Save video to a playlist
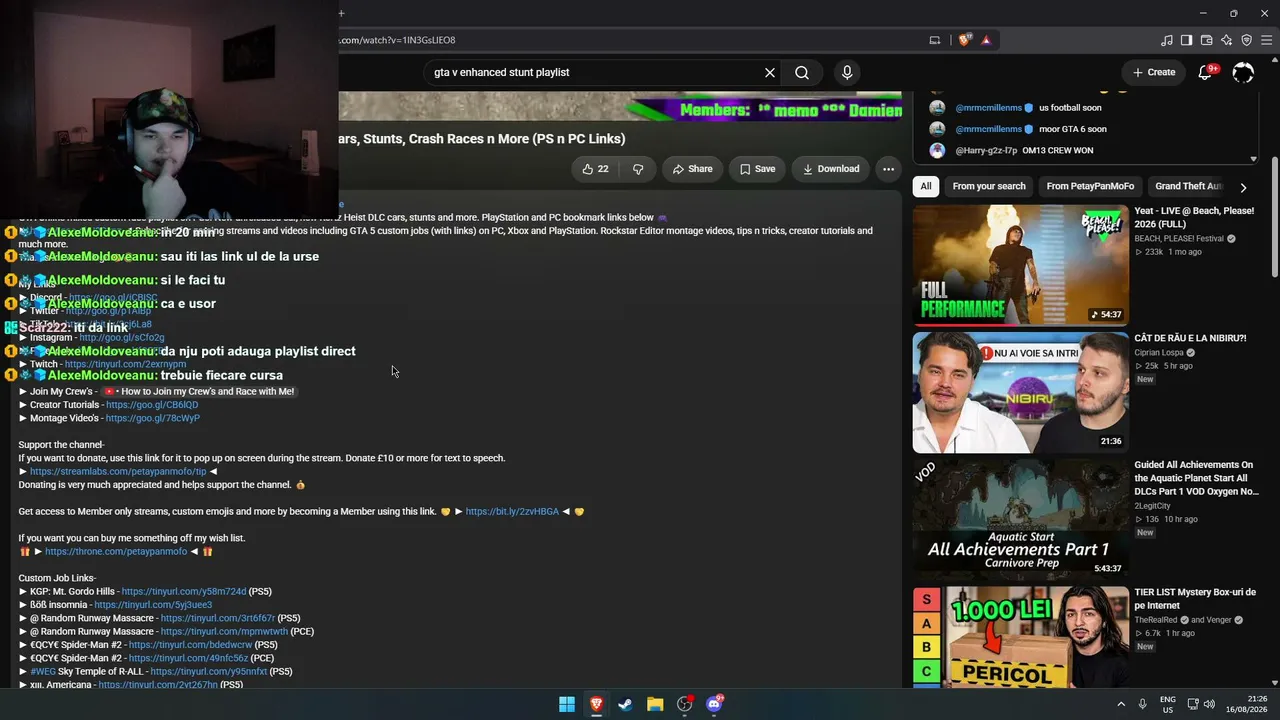 [757, 169]
